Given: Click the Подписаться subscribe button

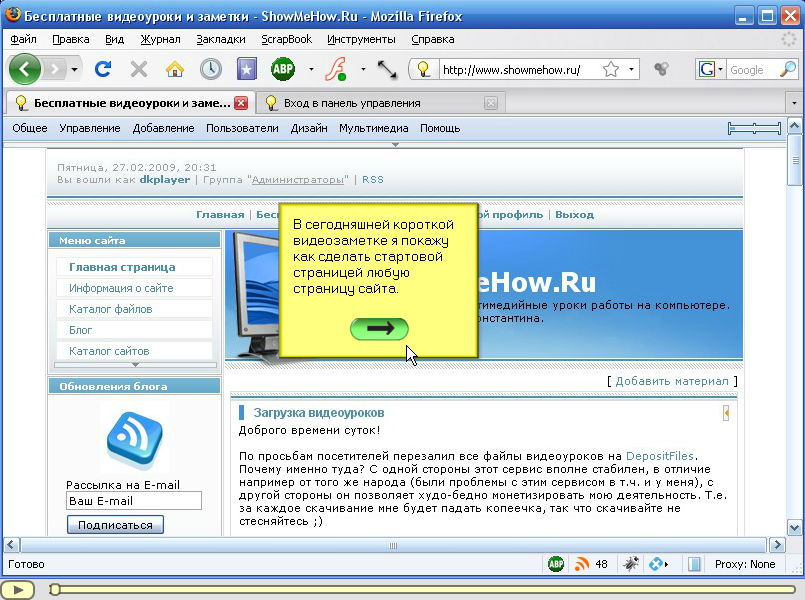Looking at the screenshot, I should (x=116, y=525).
